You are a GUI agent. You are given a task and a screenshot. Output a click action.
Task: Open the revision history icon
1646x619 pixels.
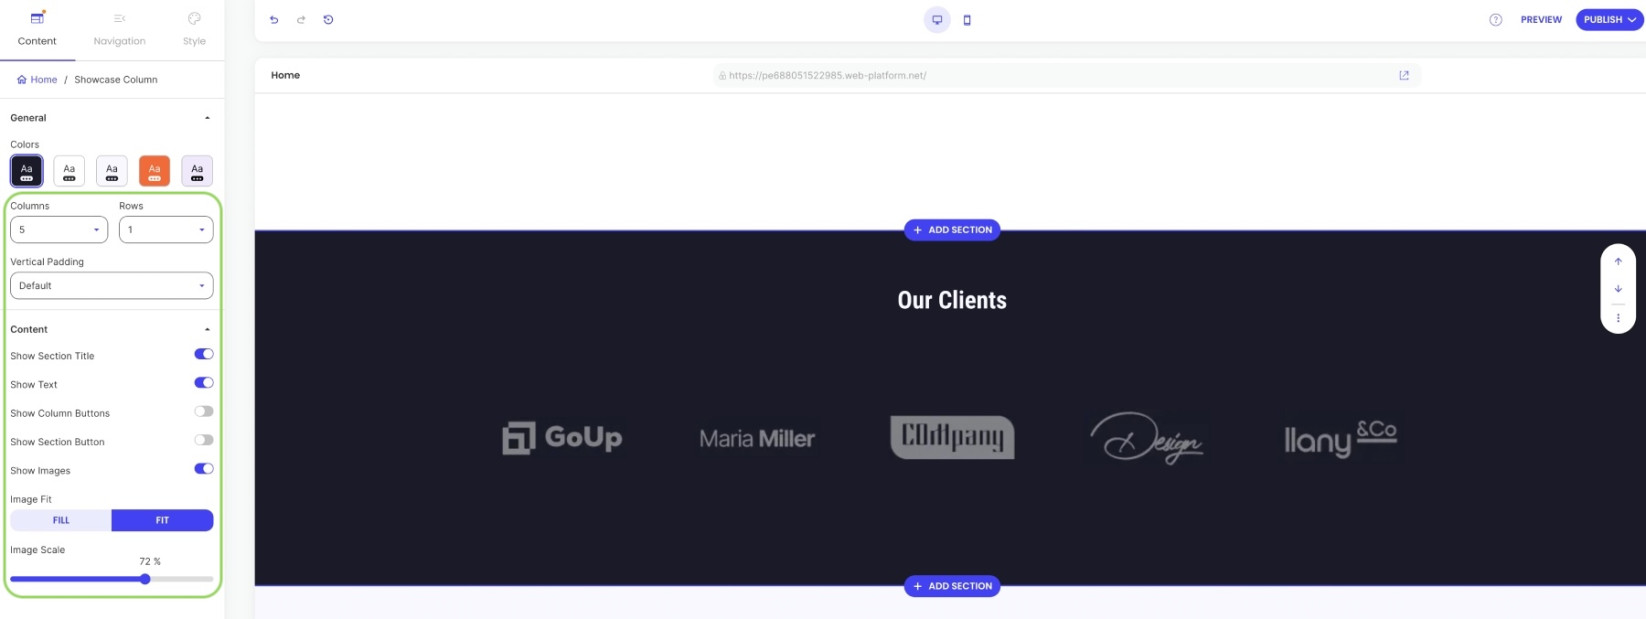point(328,20)
